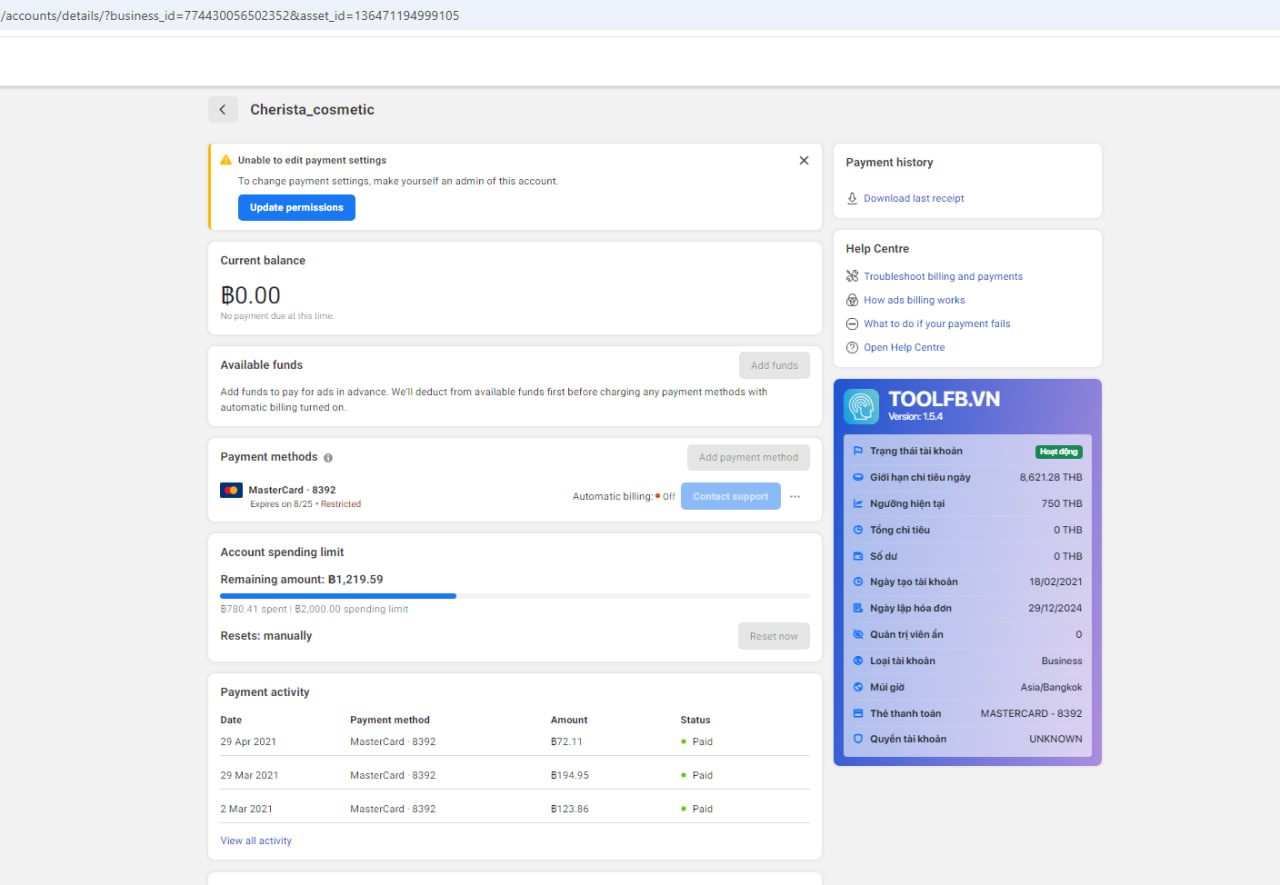Viewport: 1280px width, 885px height.
Task: Click the 29 Apr 2021 payment date
Action: [x=248, y=742]
